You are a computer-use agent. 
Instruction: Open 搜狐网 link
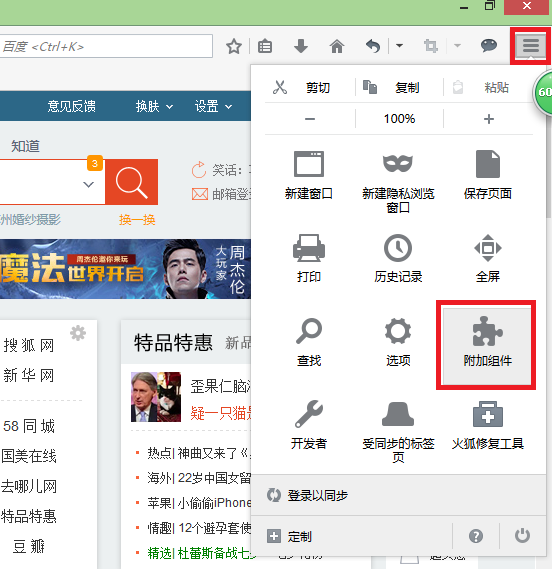[29, 345]
